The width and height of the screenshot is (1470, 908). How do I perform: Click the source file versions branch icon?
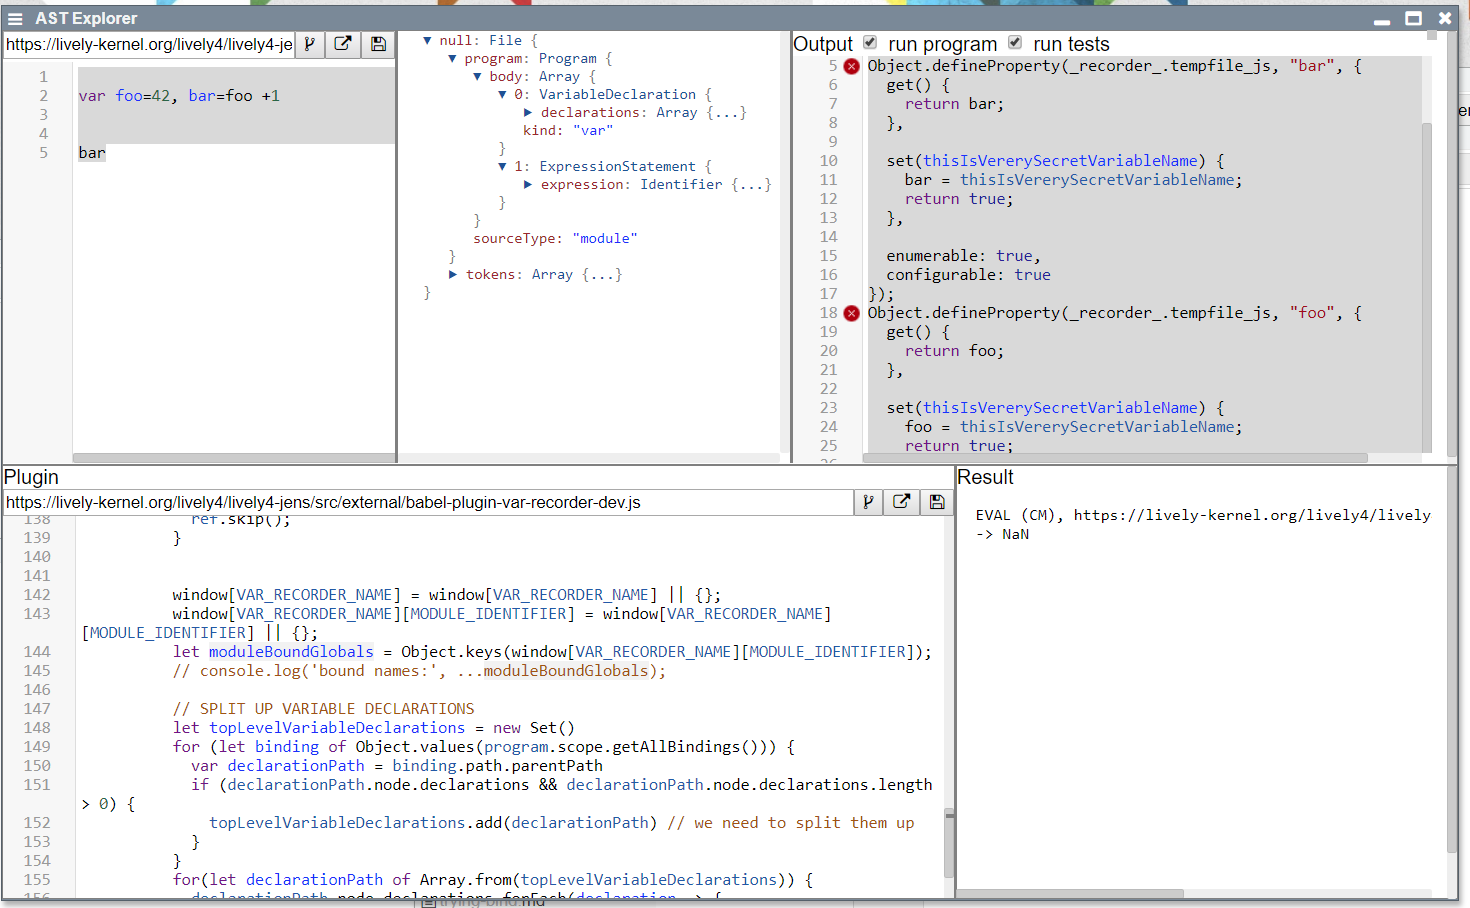(x=310, y=44)
